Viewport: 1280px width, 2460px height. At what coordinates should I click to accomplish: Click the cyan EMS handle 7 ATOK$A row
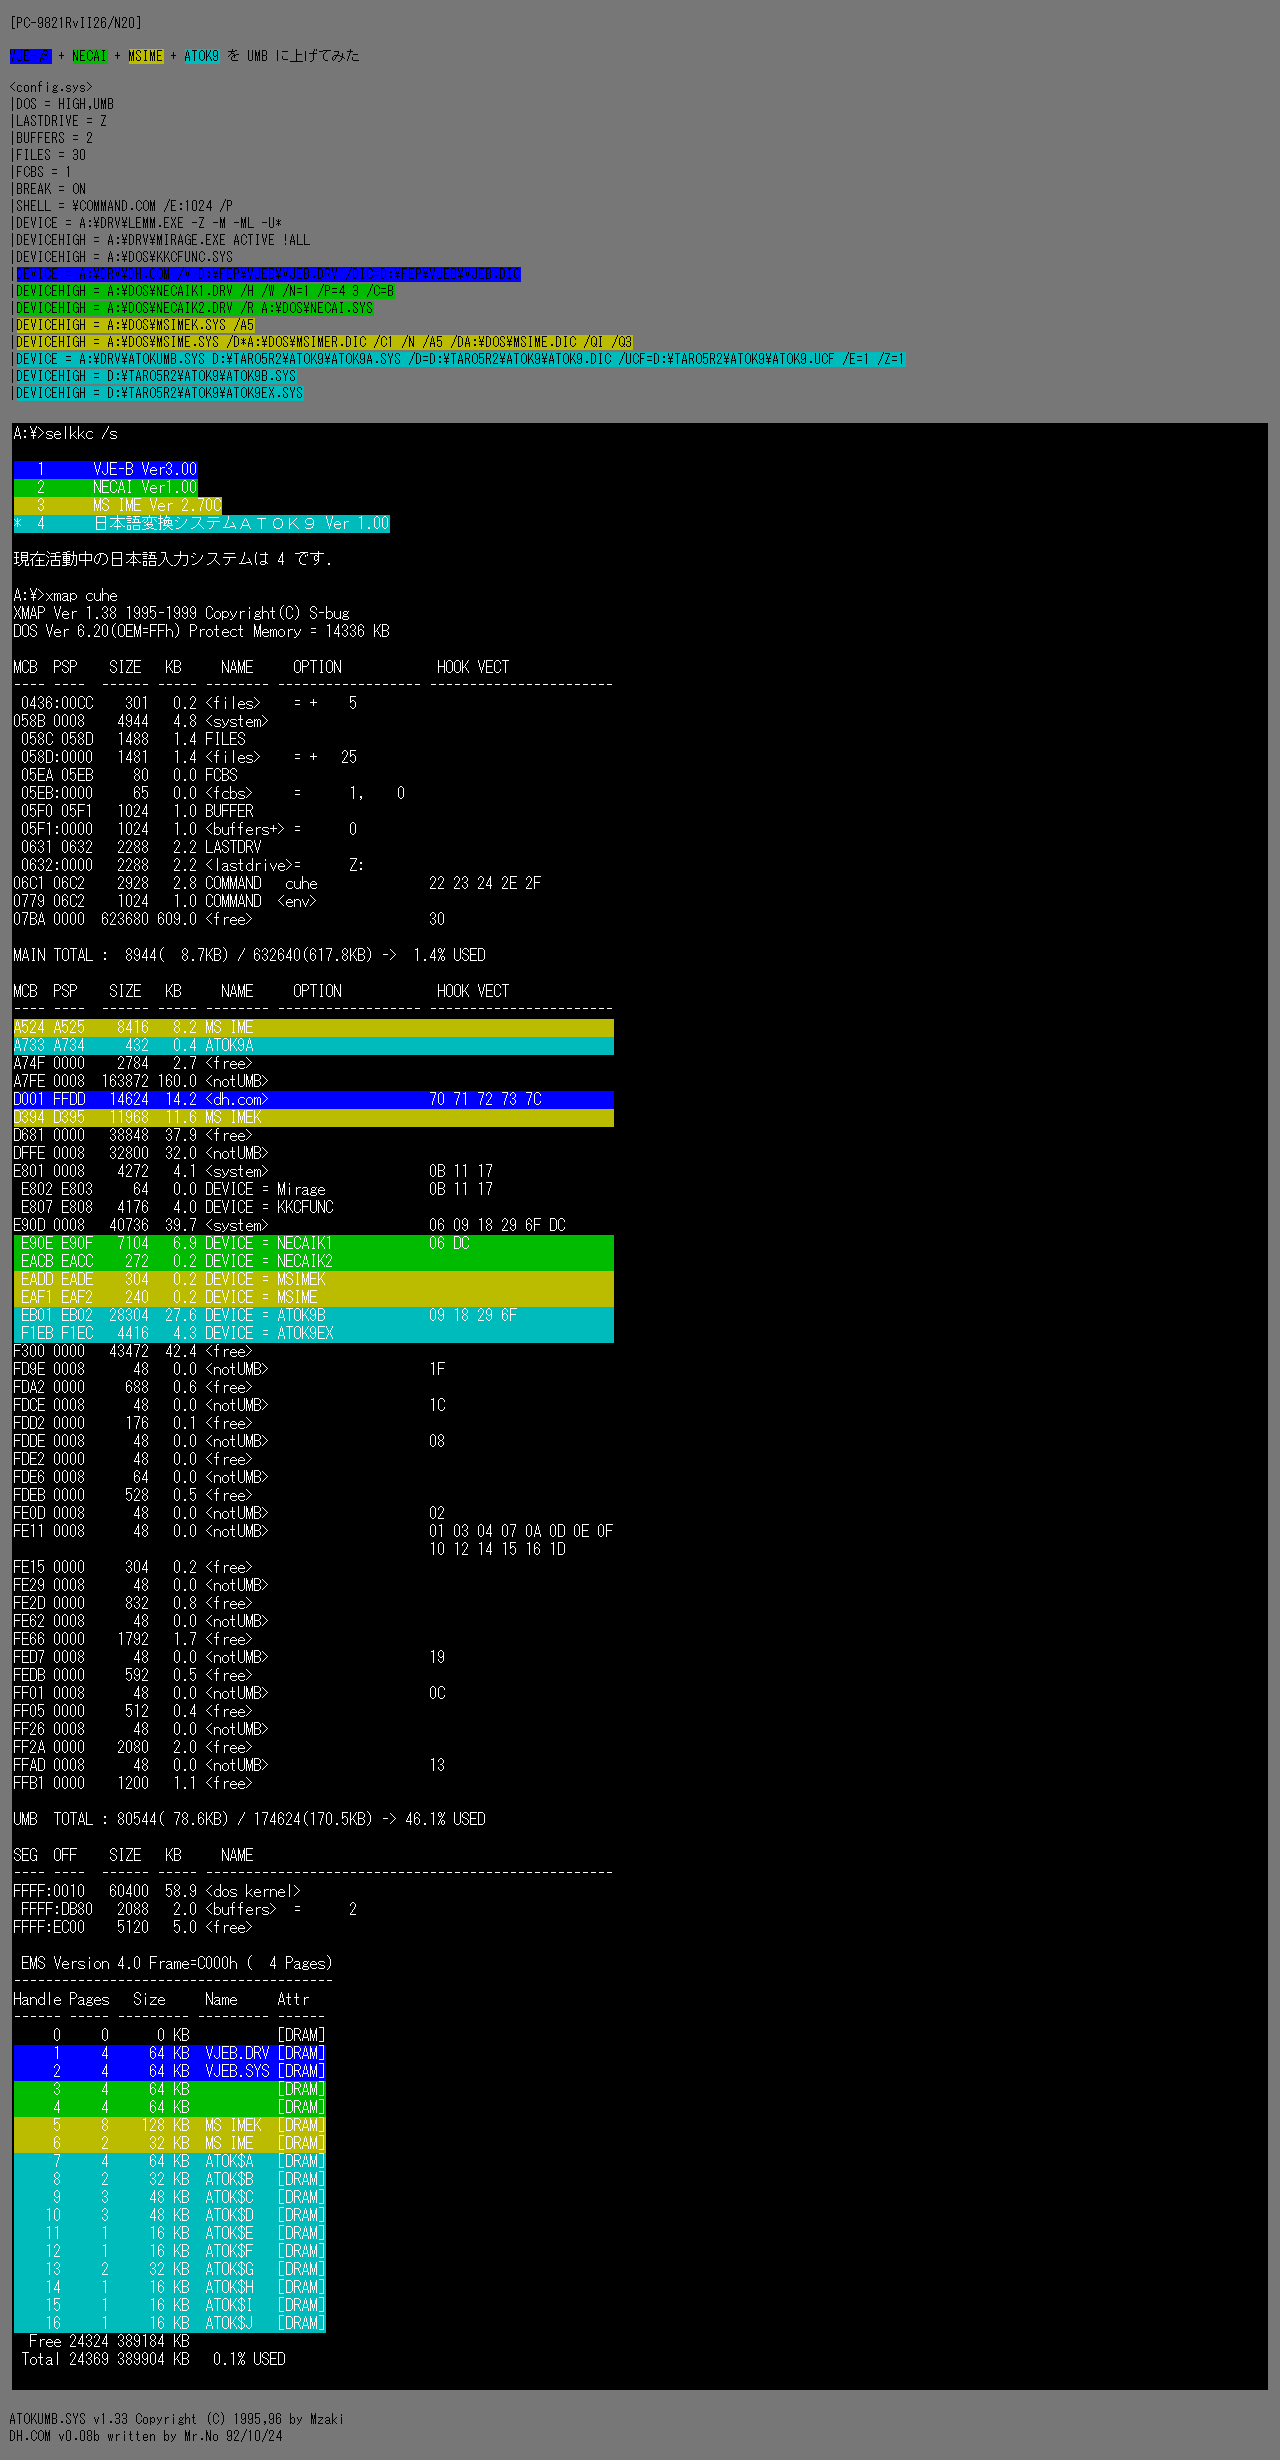coord(169,2162)
